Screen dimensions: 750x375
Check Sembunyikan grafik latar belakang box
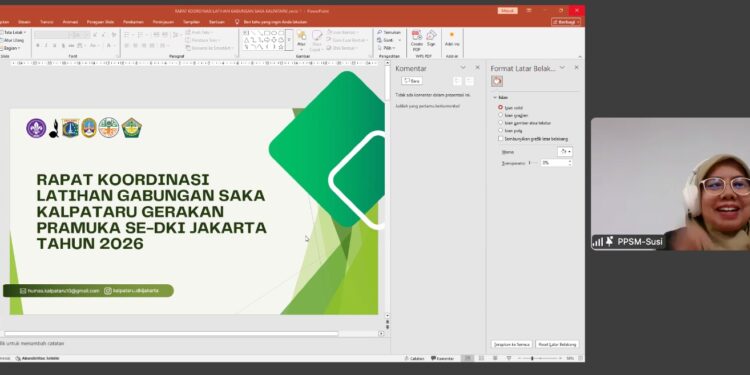pyautogui.click(x=501, y=139)
